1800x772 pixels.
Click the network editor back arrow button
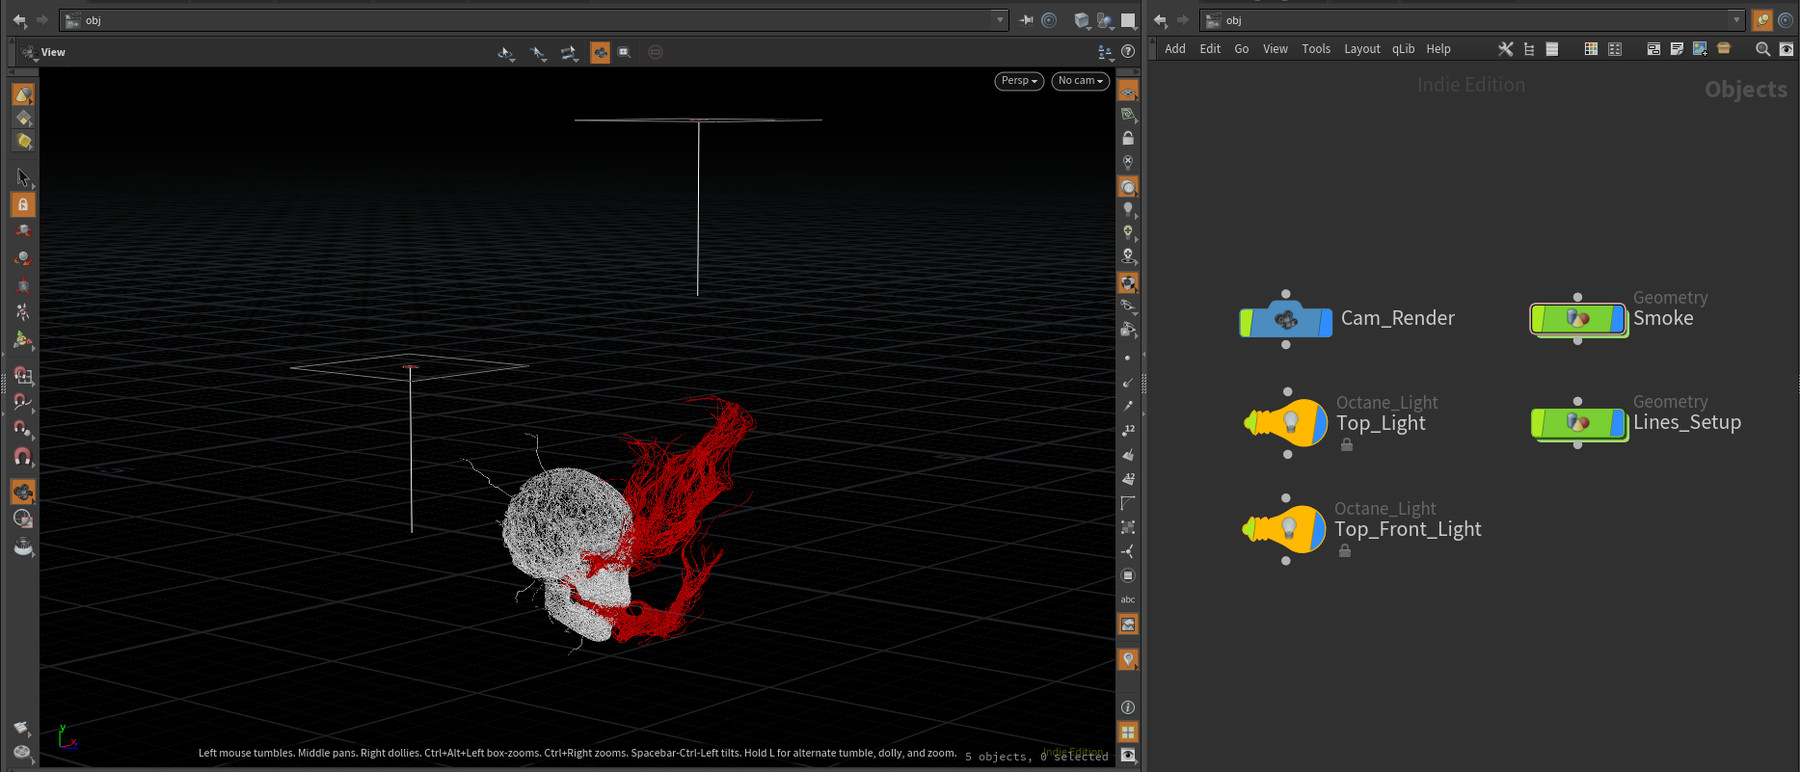pos(1160,20)
